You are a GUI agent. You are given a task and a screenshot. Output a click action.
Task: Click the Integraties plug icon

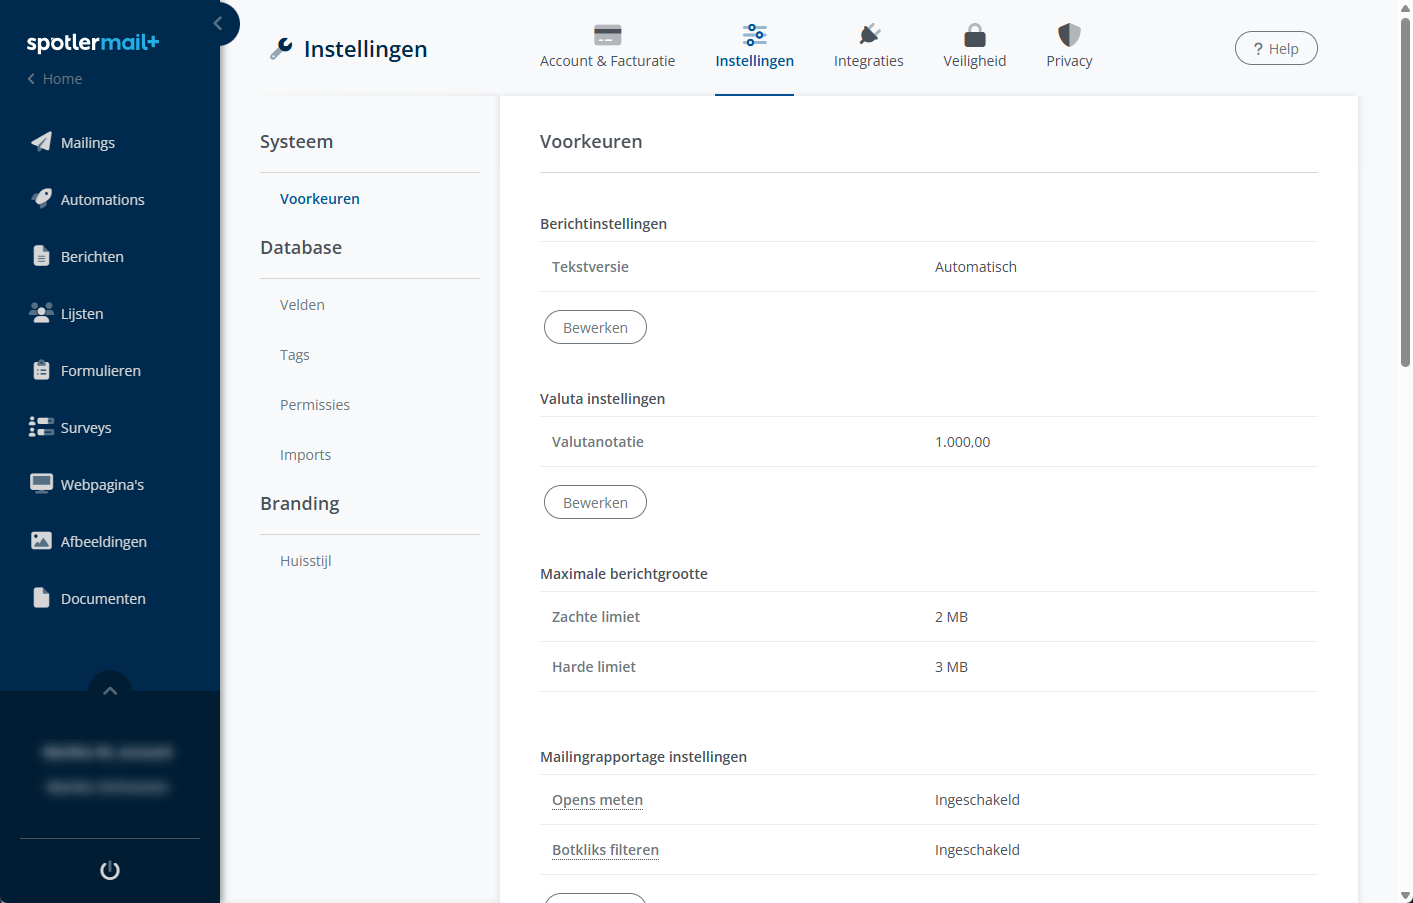click(x=869, y=35)
